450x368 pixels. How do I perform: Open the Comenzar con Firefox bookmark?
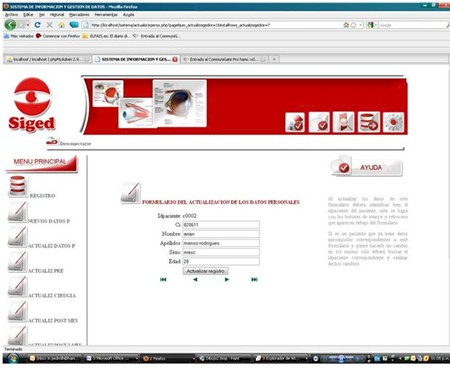(x=58, y=36)
